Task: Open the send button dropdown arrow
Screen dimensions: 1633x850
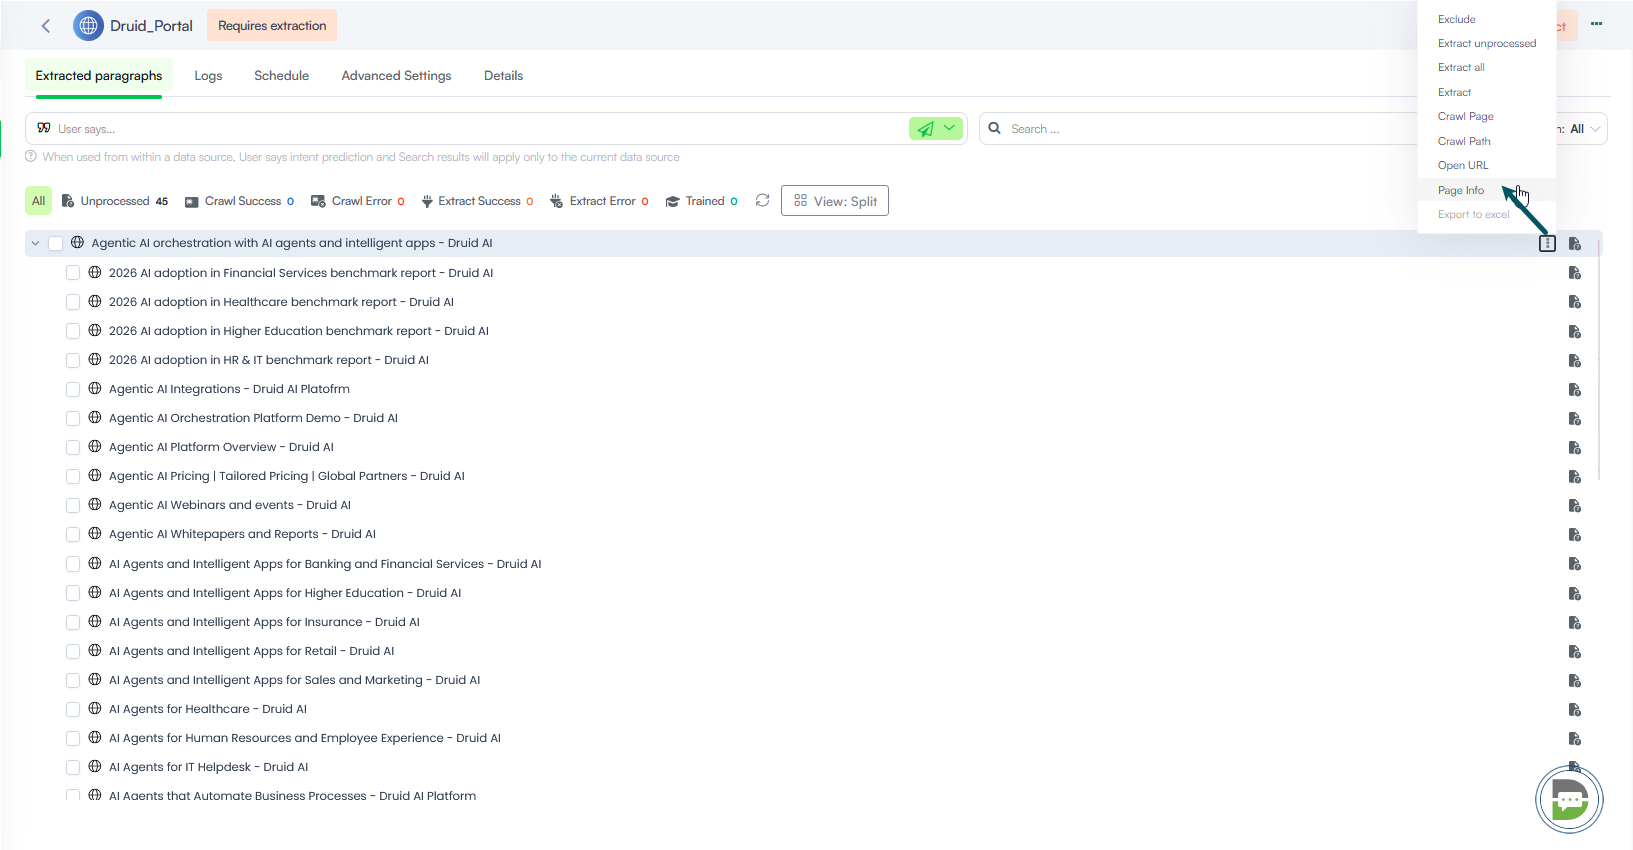Action: 950,129
